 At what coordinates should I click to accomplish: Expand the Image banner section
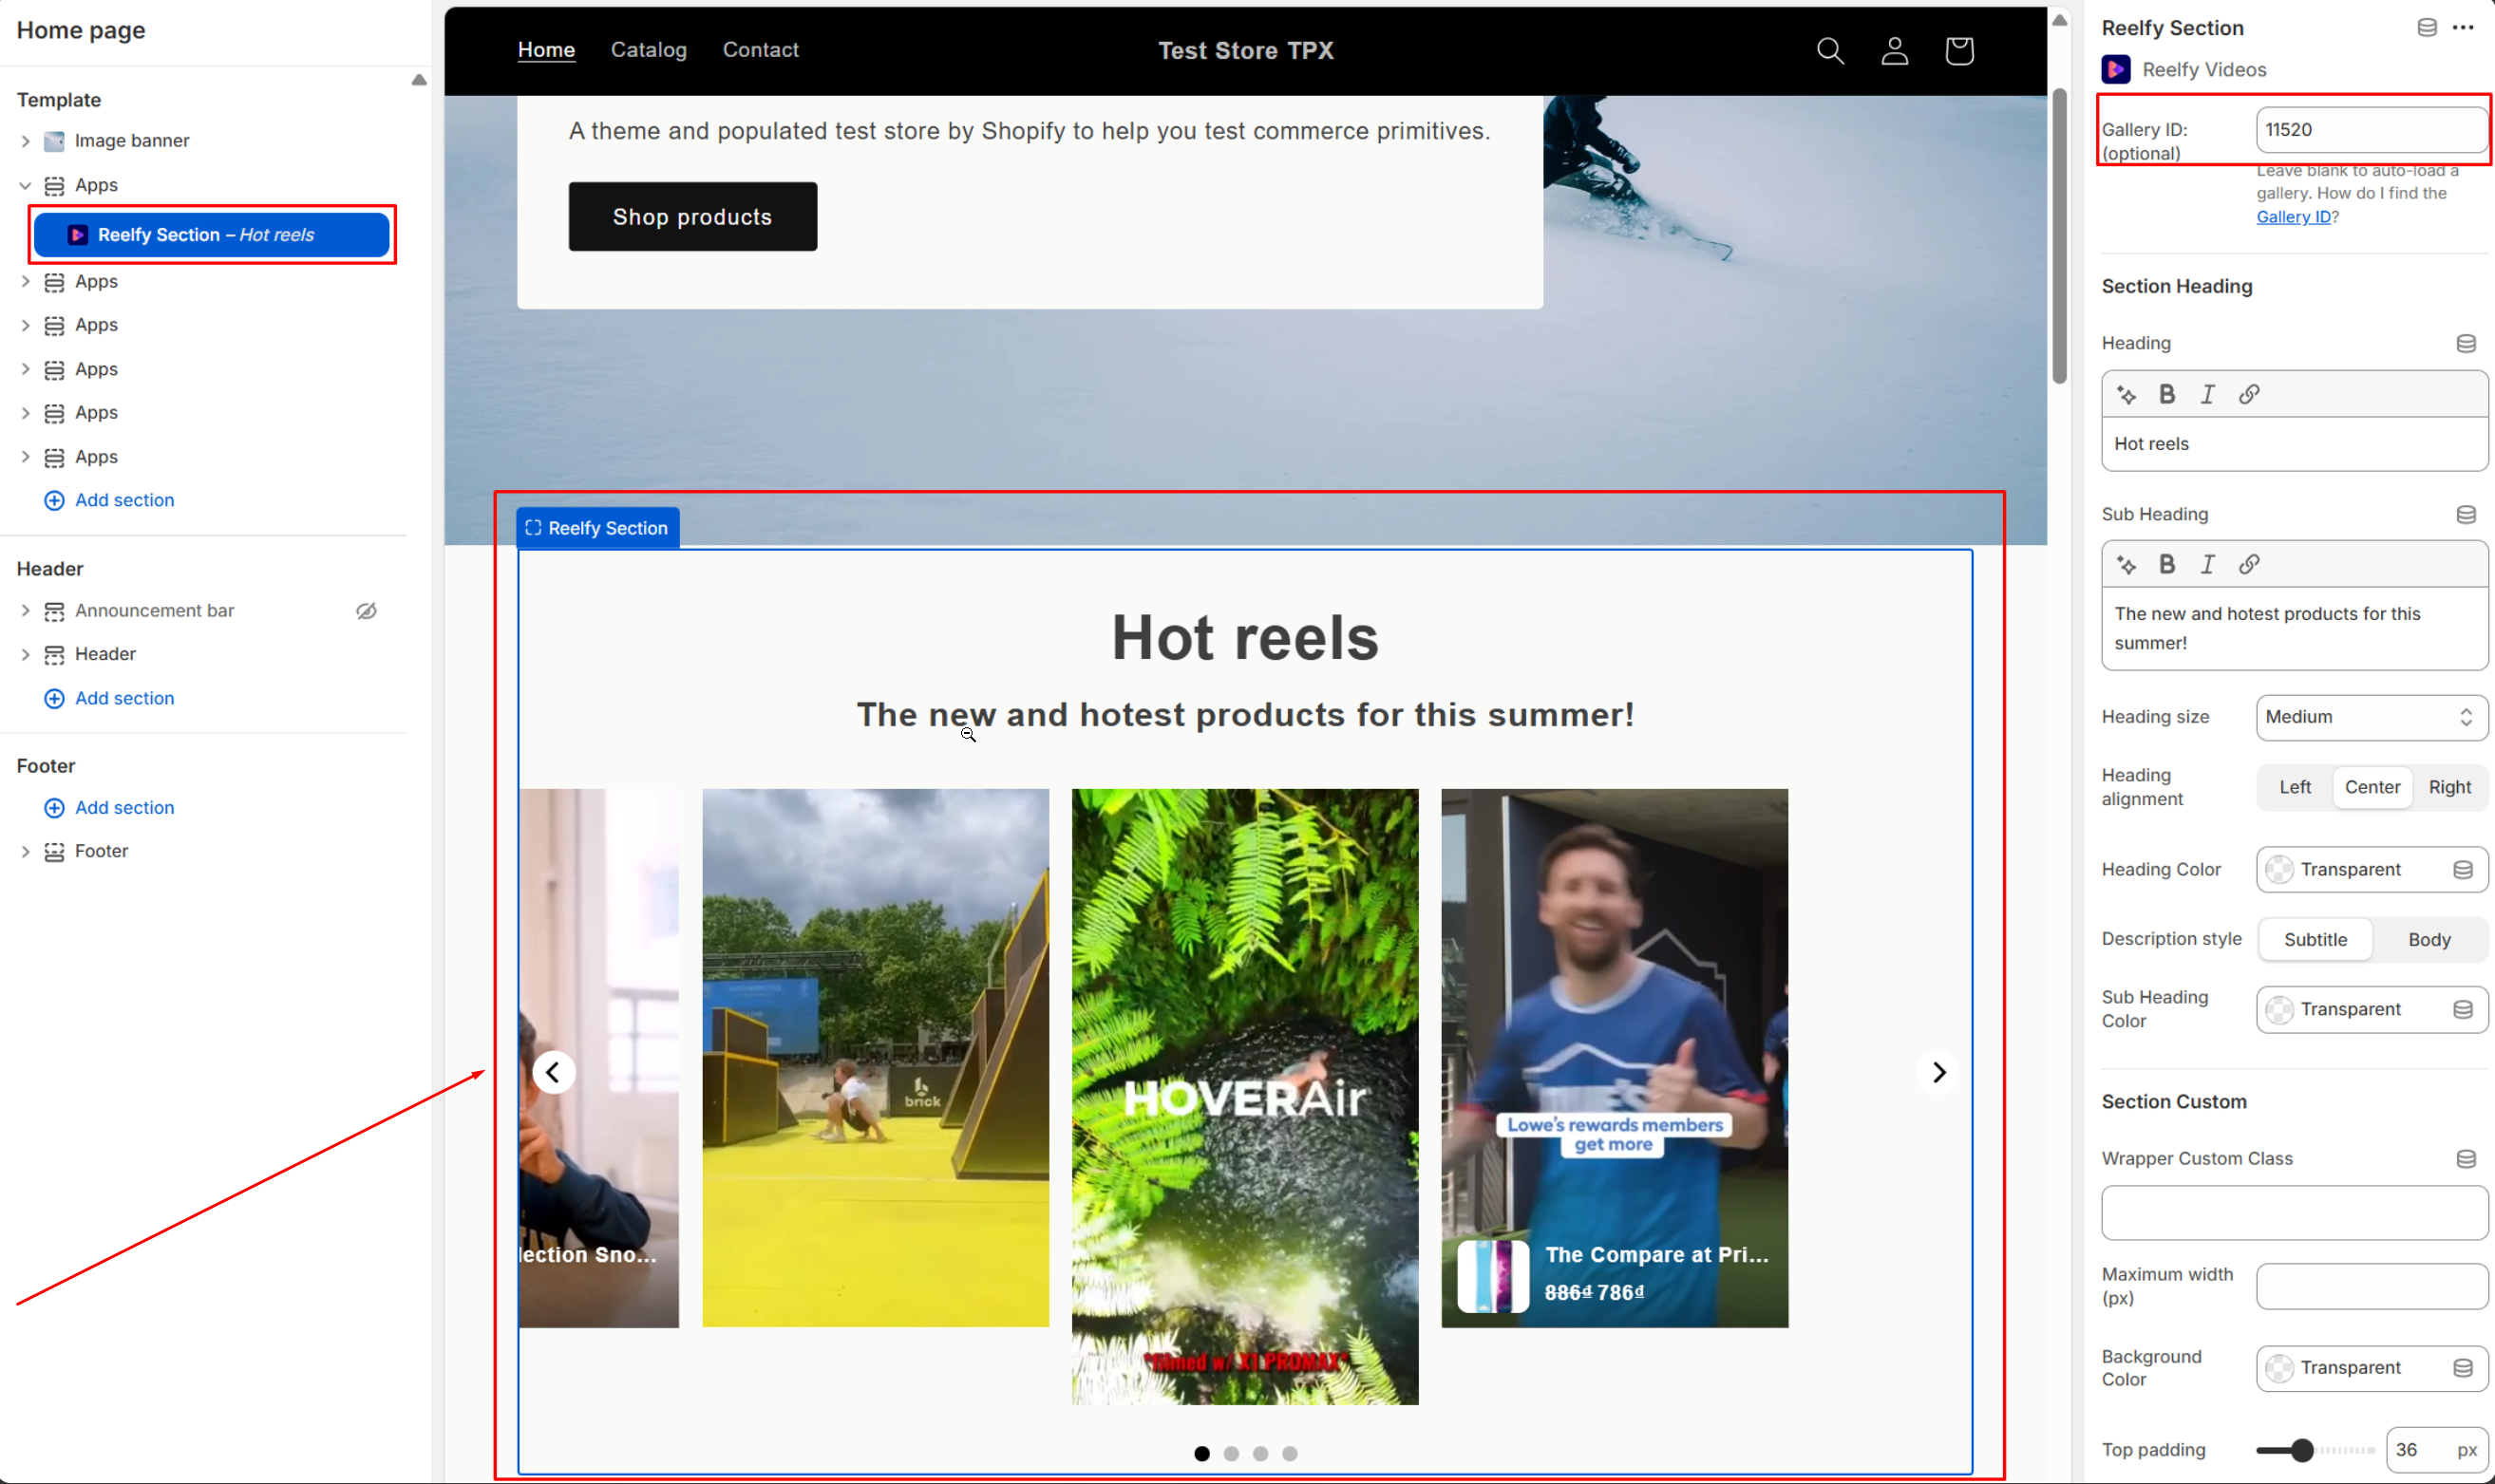click(x=26, y=141)
